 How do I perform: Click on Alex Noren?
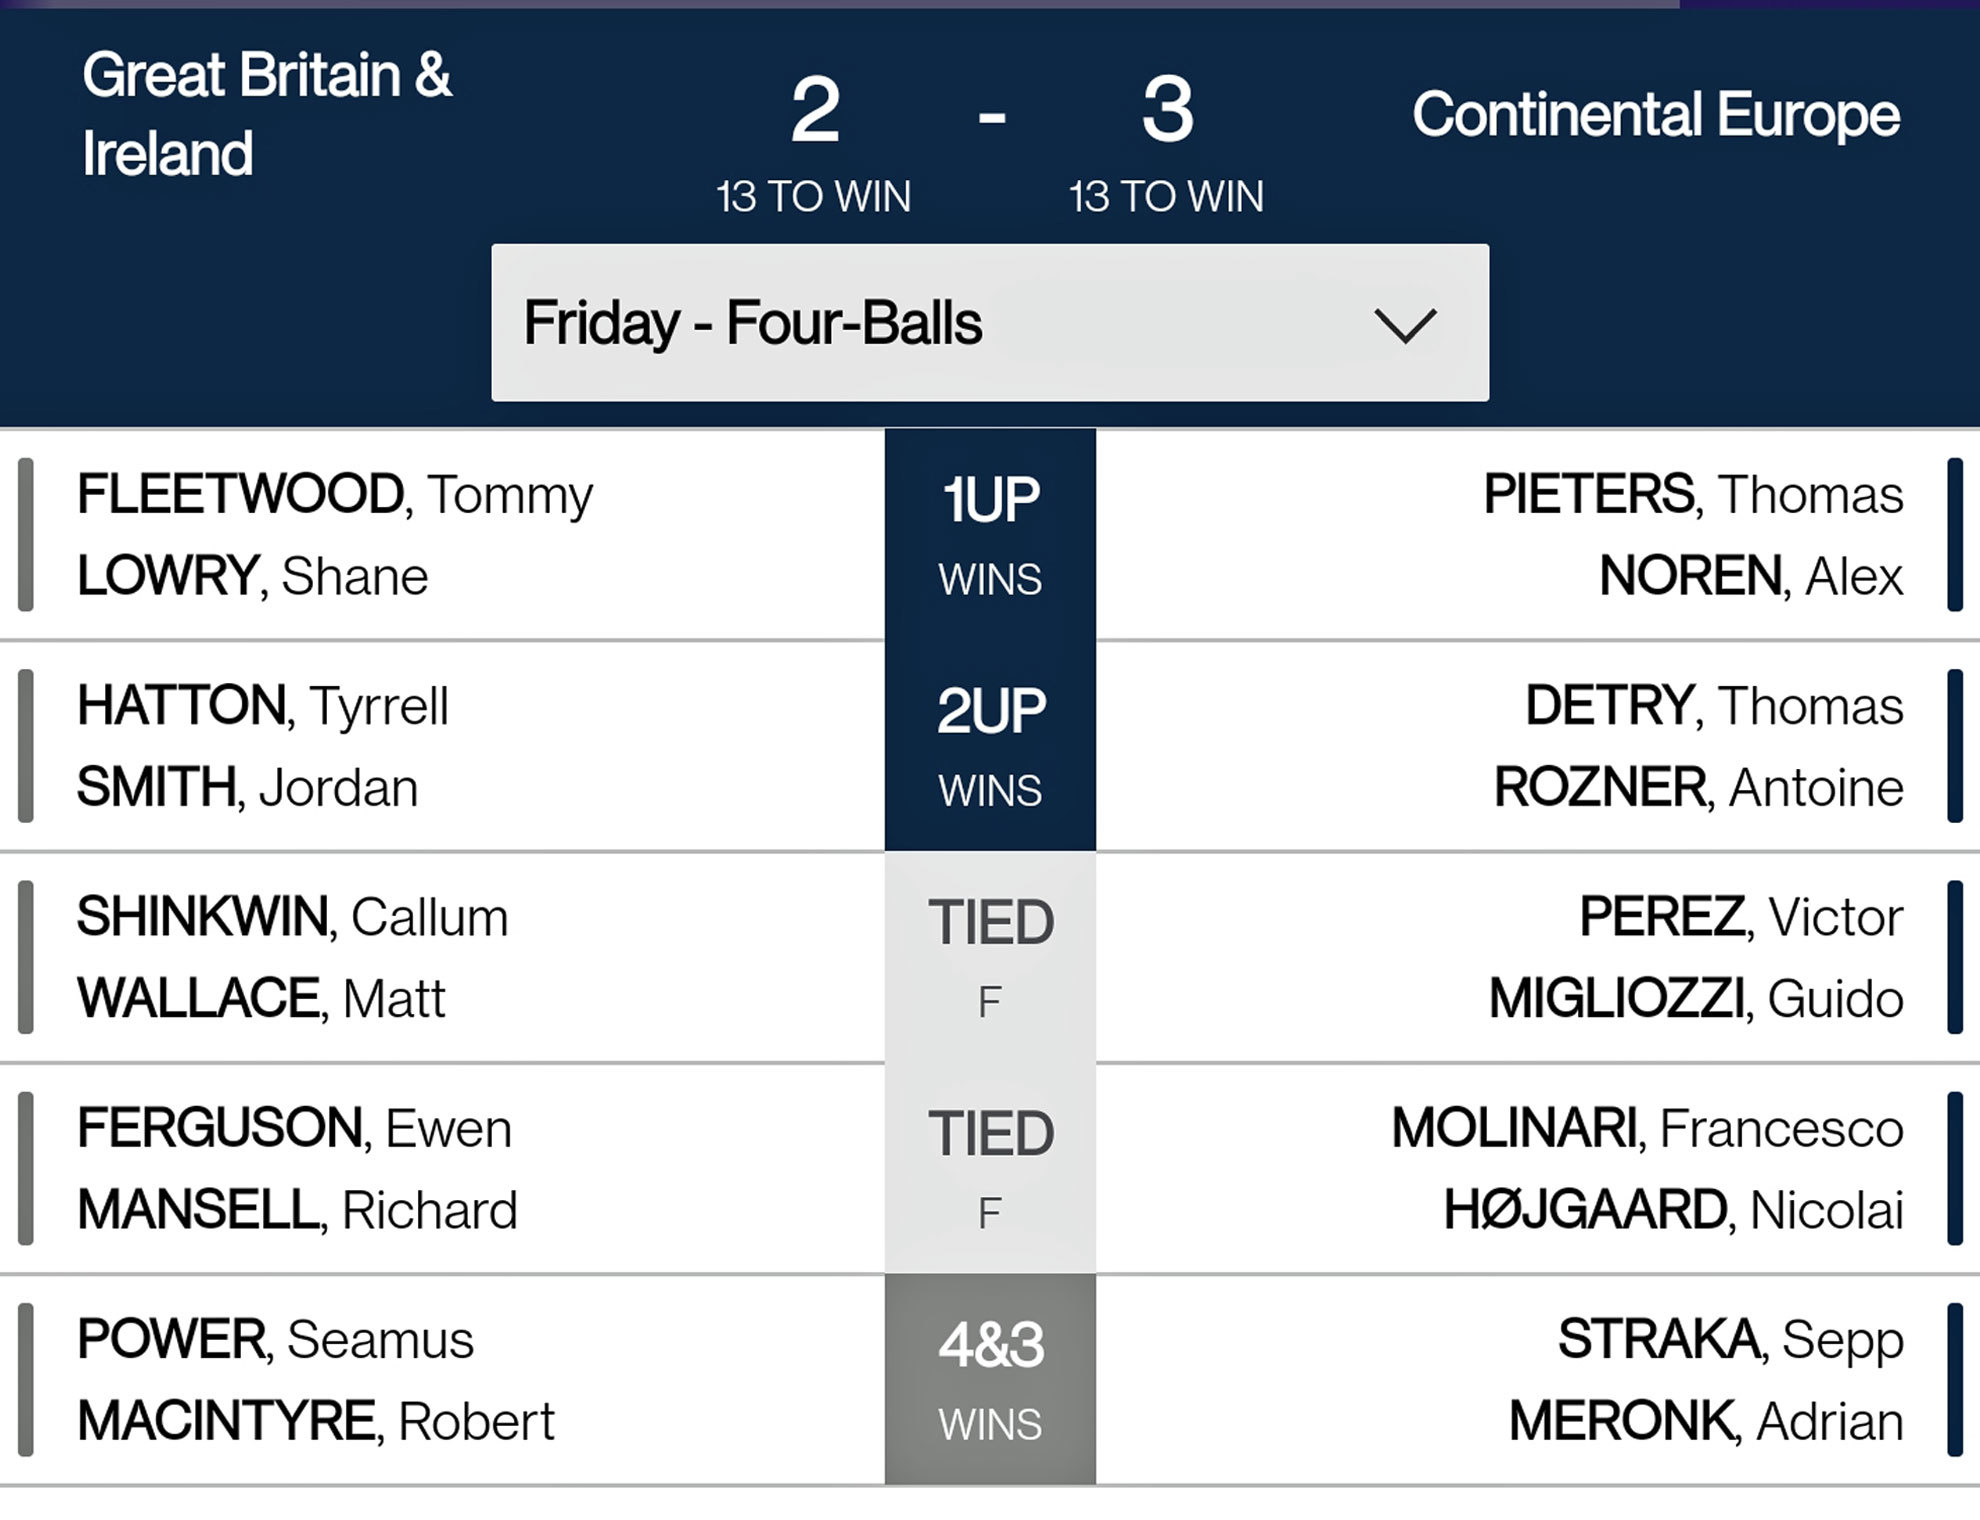click(x=1750, y=577)
